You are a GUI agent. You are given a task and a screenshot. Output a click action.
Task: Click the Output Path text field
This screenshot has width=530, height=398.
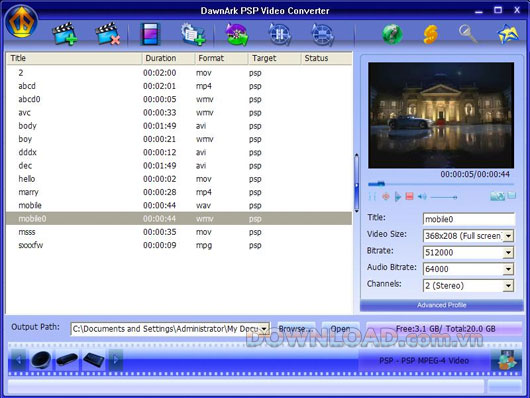[165, 329]
